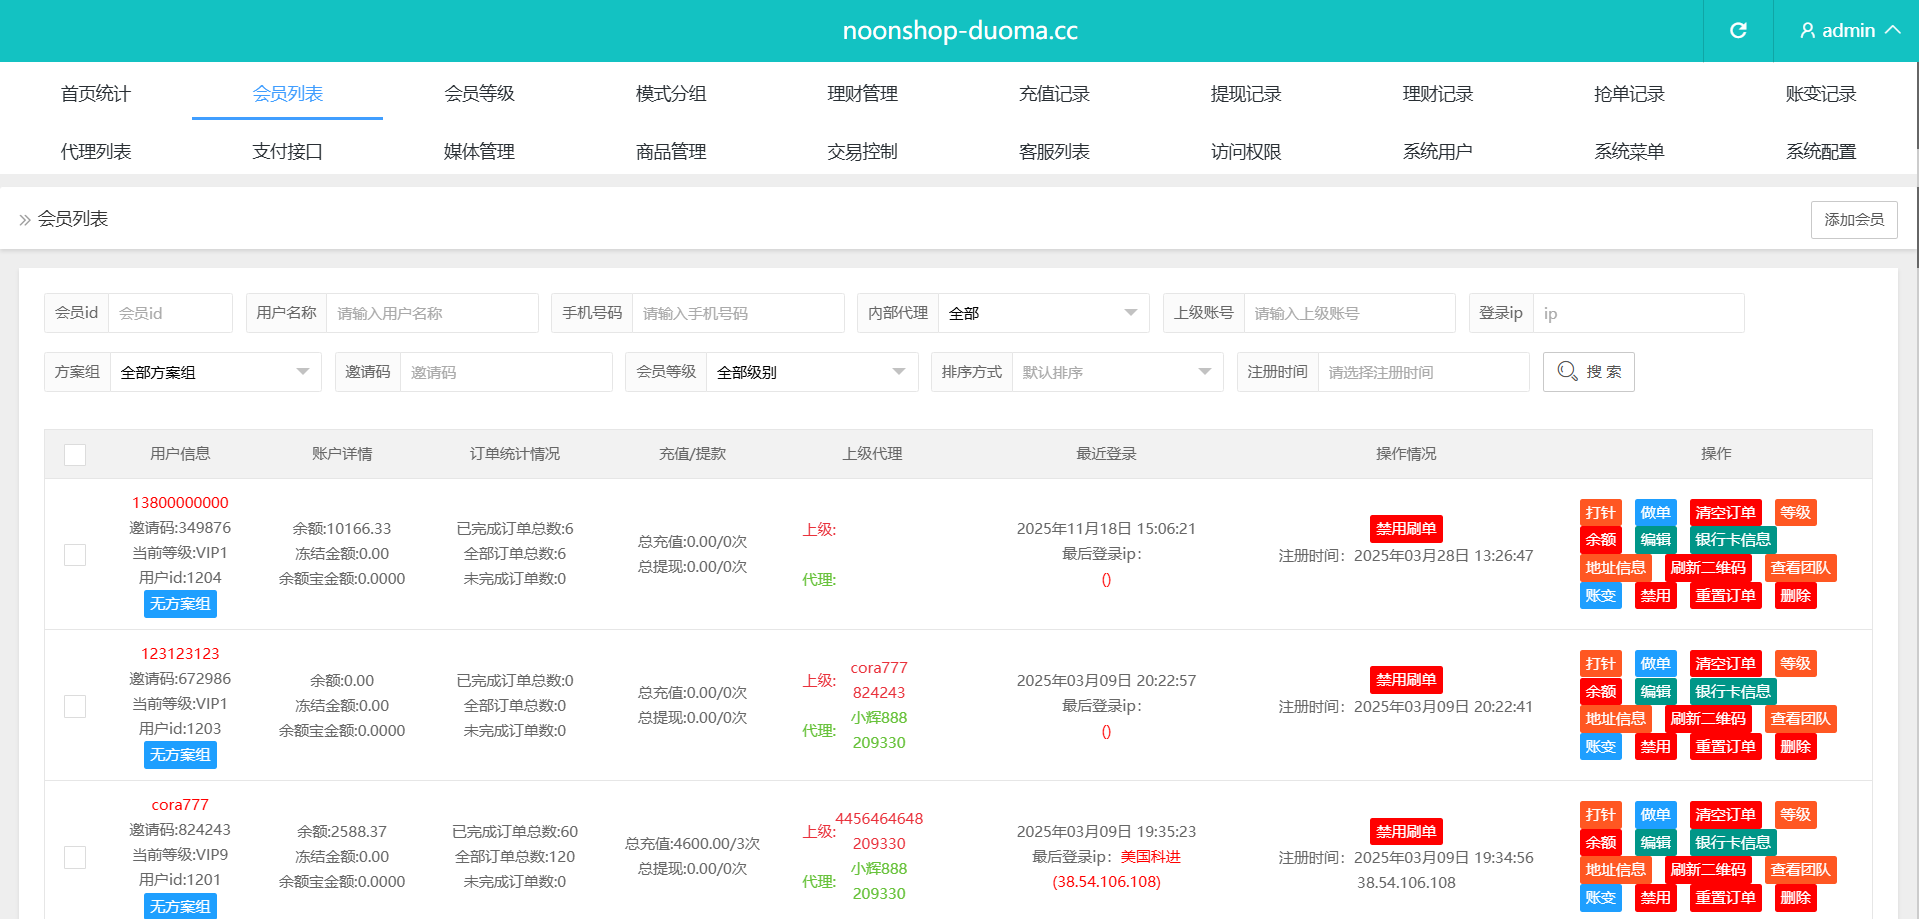Click blue 无方案组 tag under 13800000000
The height and width of the screenshot is (919, 1919).
click(x=180, y=604)
